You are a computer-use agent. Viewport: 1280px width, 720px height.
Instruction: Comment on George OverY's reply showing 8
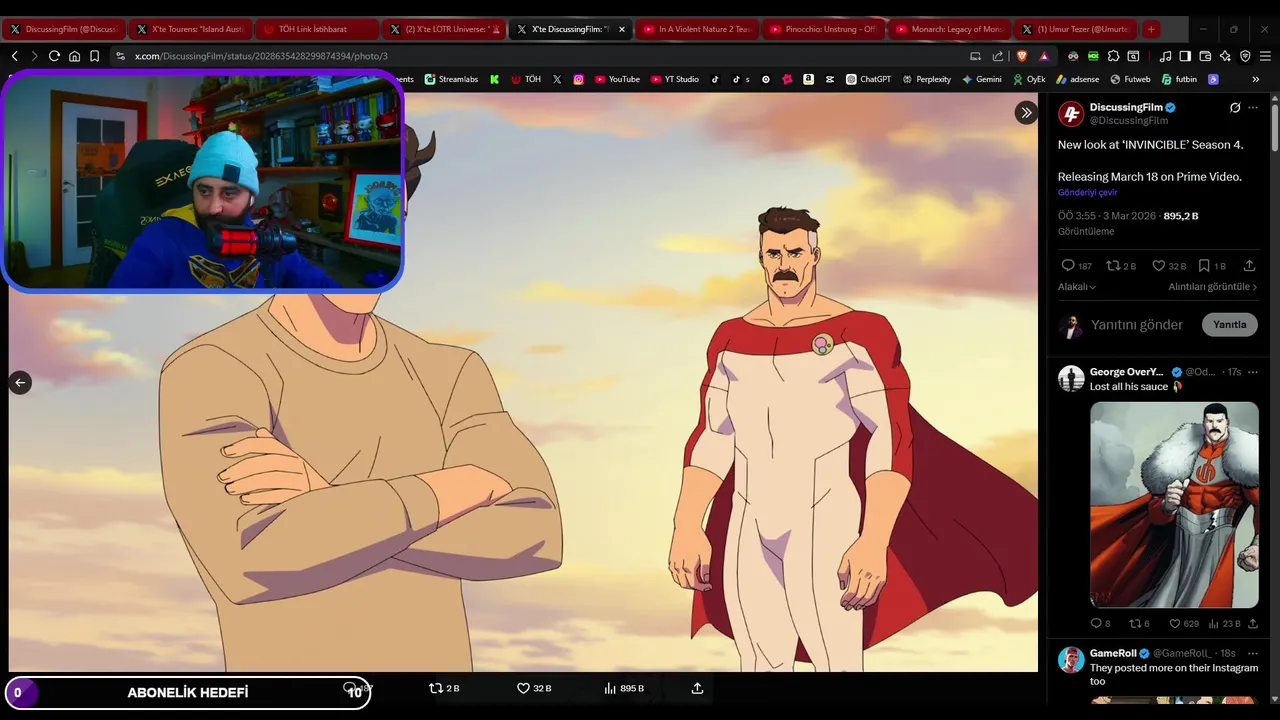coord(1100,624)
